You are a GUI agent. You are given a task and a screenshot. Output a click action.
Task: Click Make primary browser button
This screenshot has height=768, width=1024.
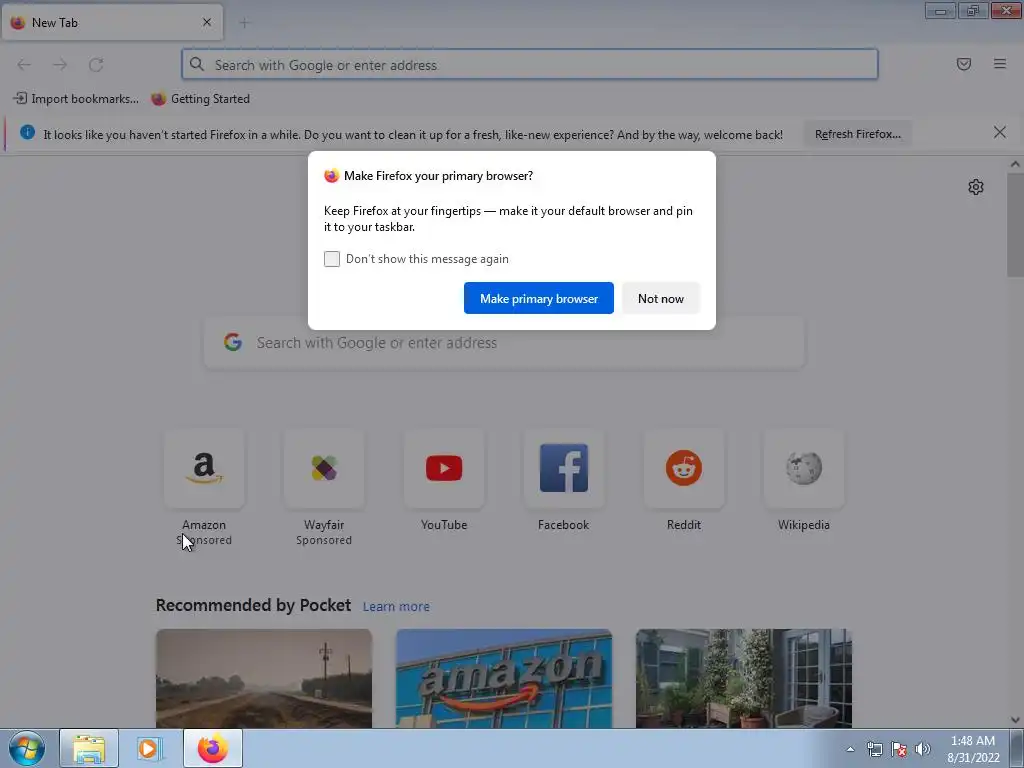click(x=539, y=298)
